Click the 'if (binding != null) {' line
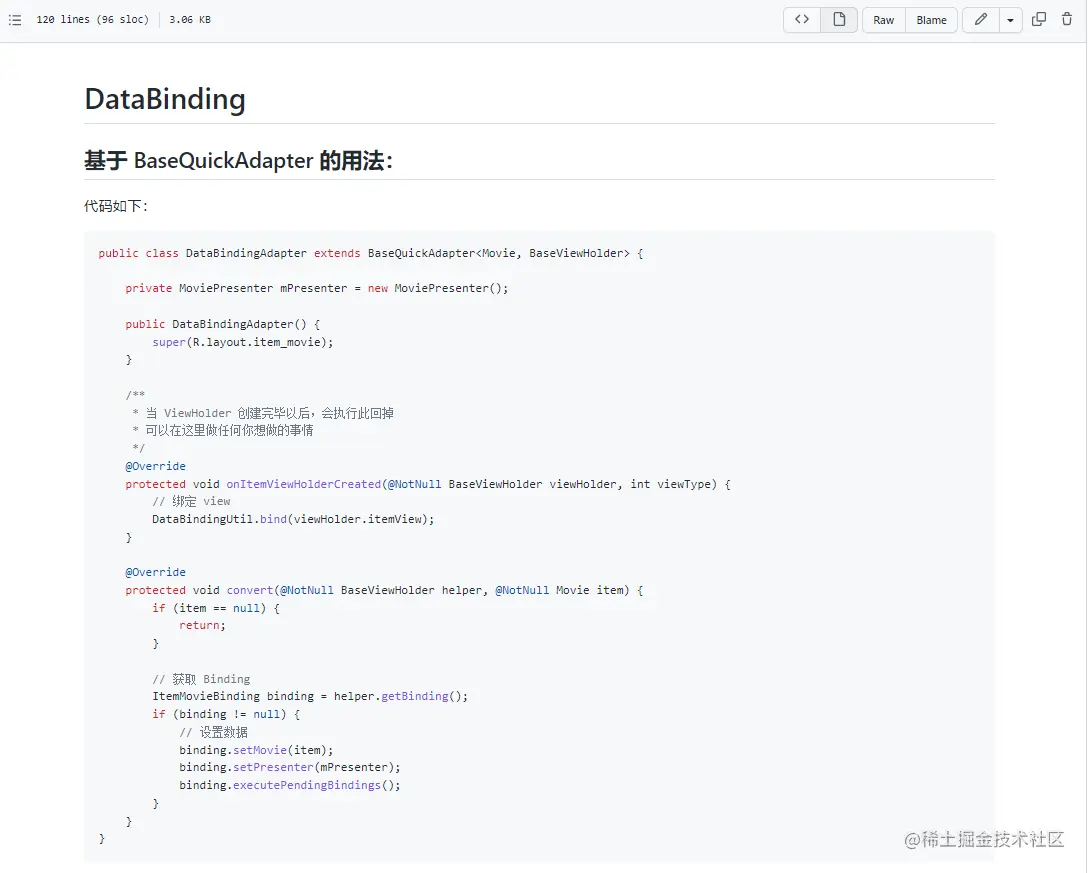The width and height of the screenshot is (1088, 873). point(226,714)
